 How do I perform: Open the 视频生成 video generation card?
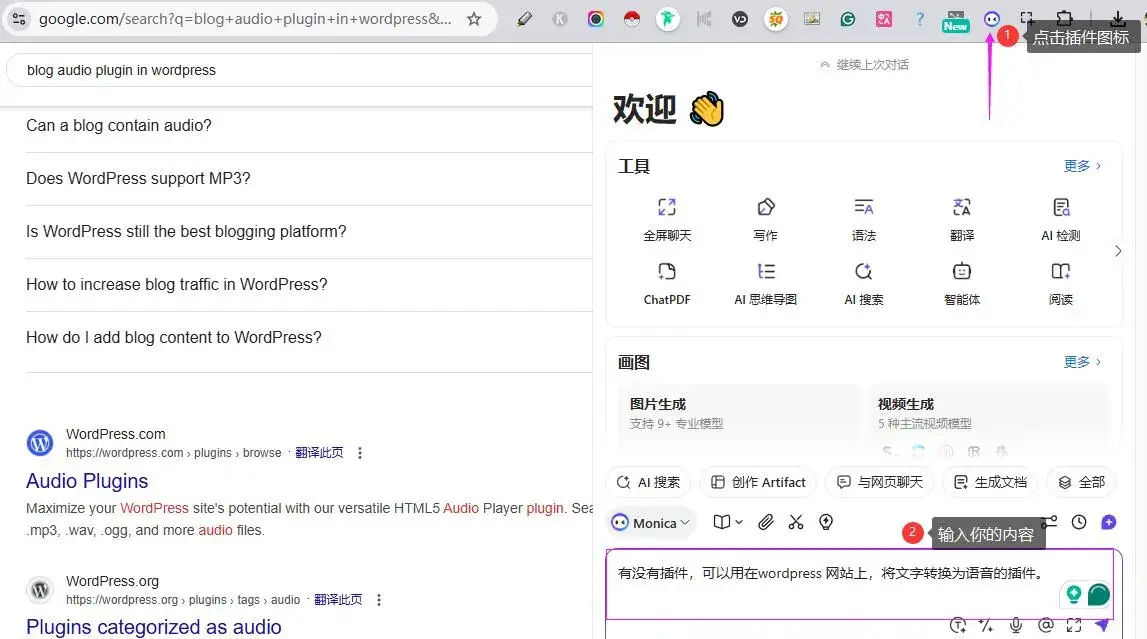pos(988,415)
